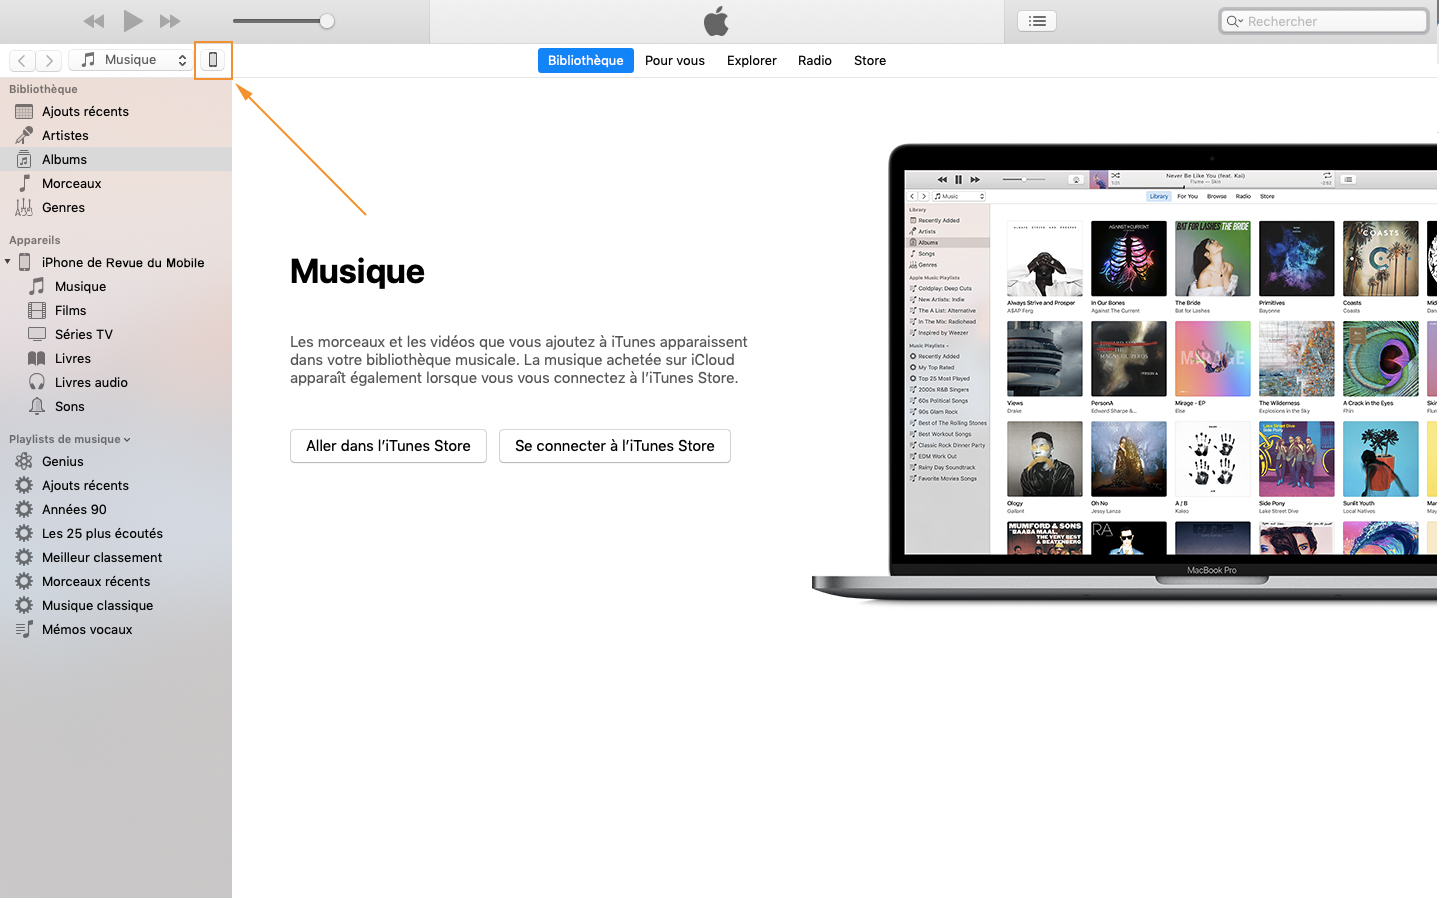Click the Morceaux récents label
1439x898 pixels.
pyautogui.click(x=96, y=582)
